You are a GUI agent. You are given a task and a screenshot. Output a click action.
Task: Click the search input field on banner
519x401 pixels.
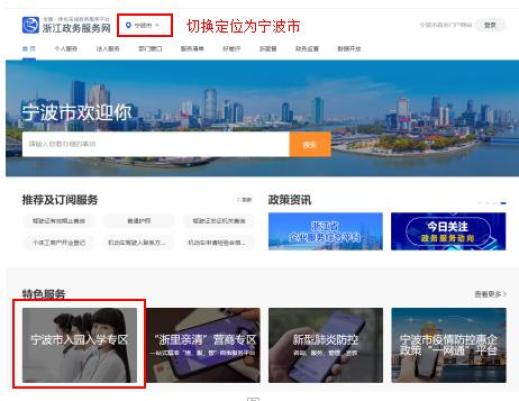pyautogui.click(x=156, y=144)
